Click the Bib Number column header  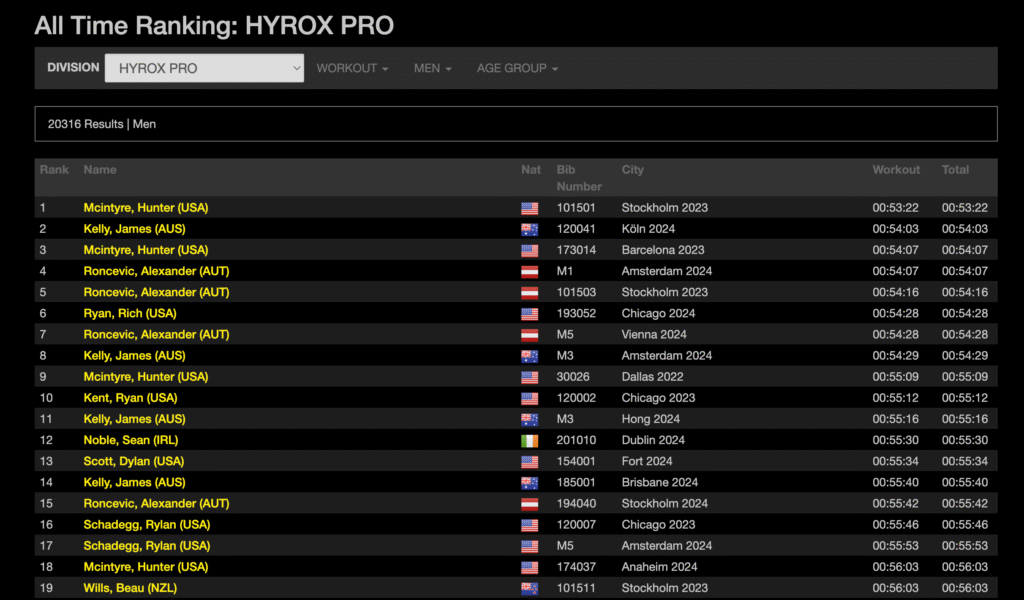tap(579, 178)
